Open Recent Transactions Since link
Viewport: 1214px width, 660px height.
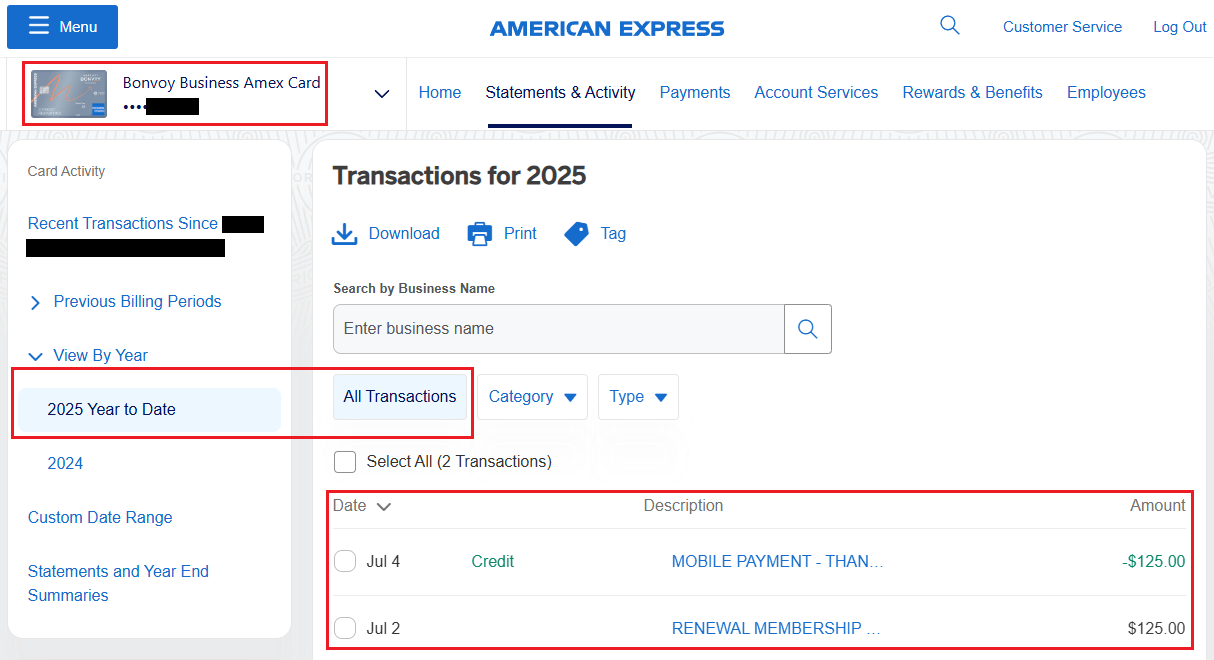point(123,223)
